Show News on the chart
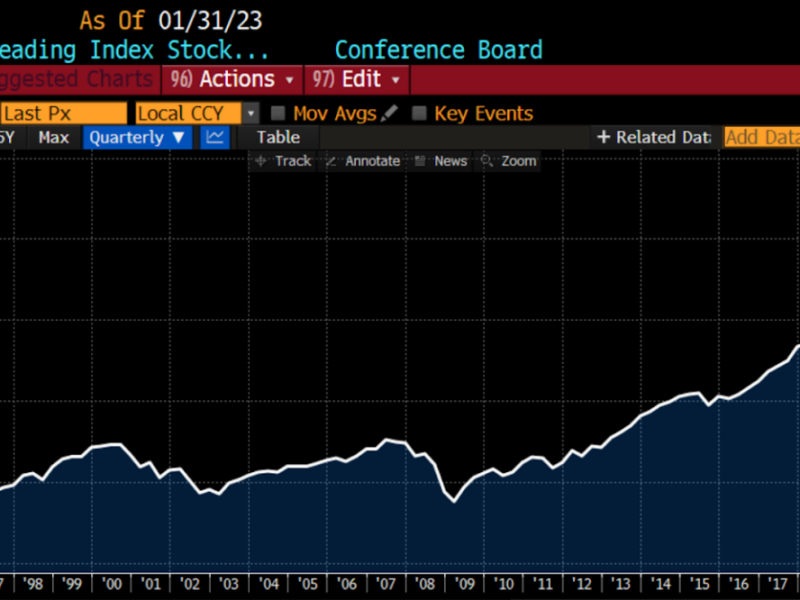The image size is (800, 600). pos(441,161)
